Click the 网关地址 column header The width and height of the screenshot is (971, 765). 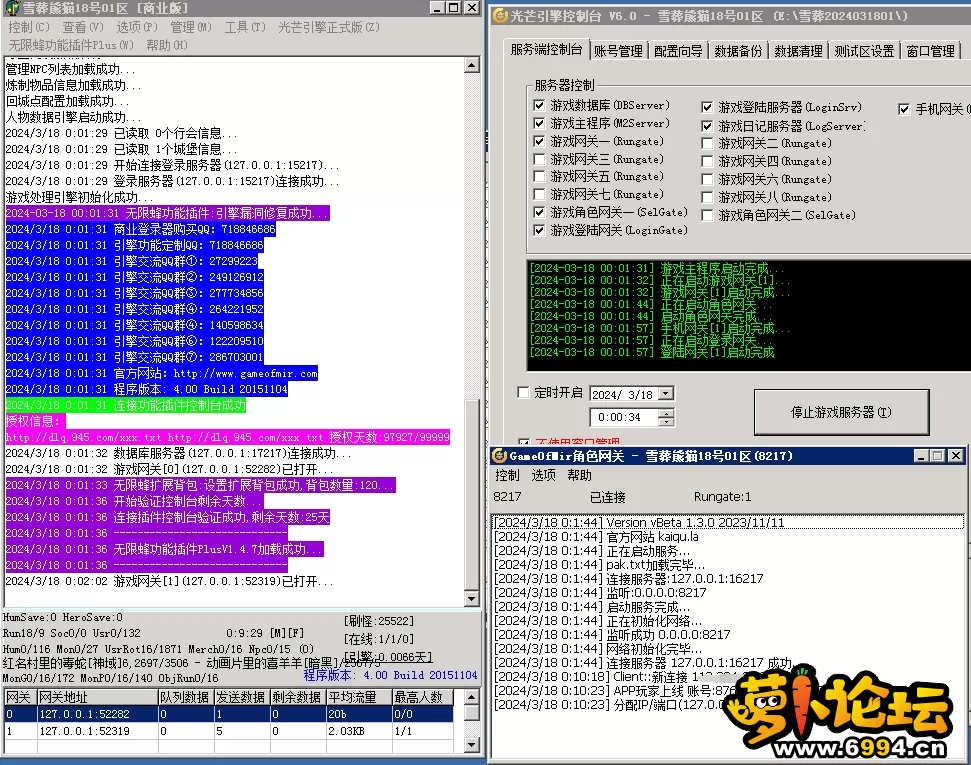pos(97,697)
